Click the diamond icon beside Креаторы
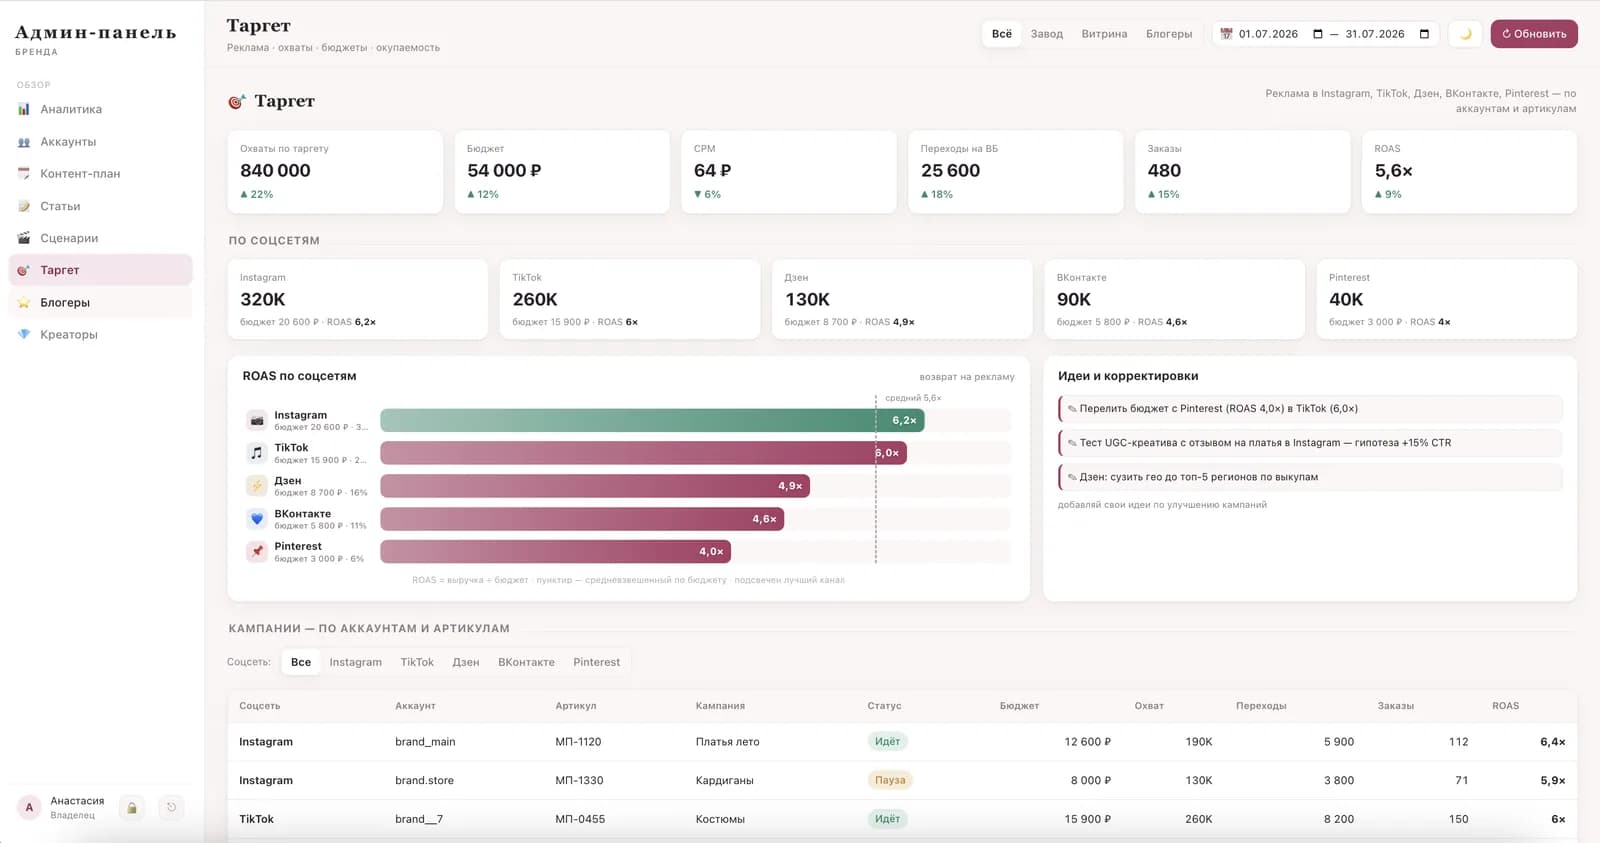This screenshot has height=843, width=1600. click(24, 334)
